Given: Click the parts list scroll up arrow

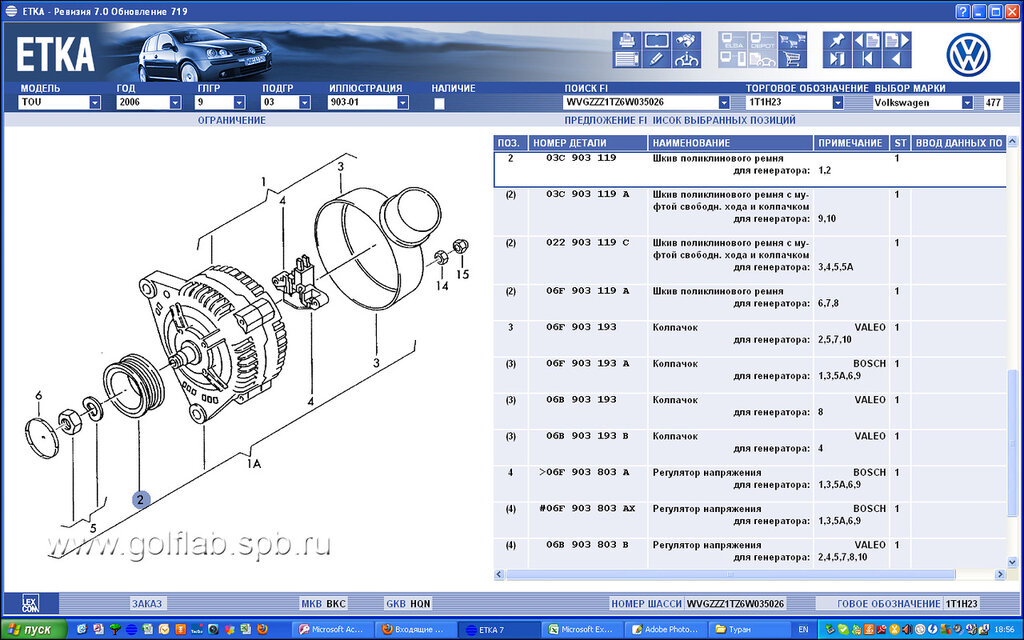Looking at the screenshot, I should [x=1012, y=141].
